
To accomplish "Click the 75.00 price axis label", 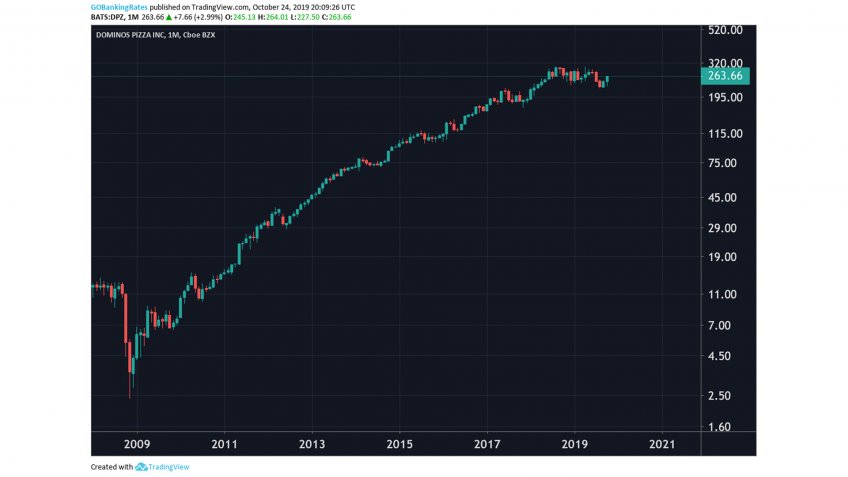I will coord(723,163).
